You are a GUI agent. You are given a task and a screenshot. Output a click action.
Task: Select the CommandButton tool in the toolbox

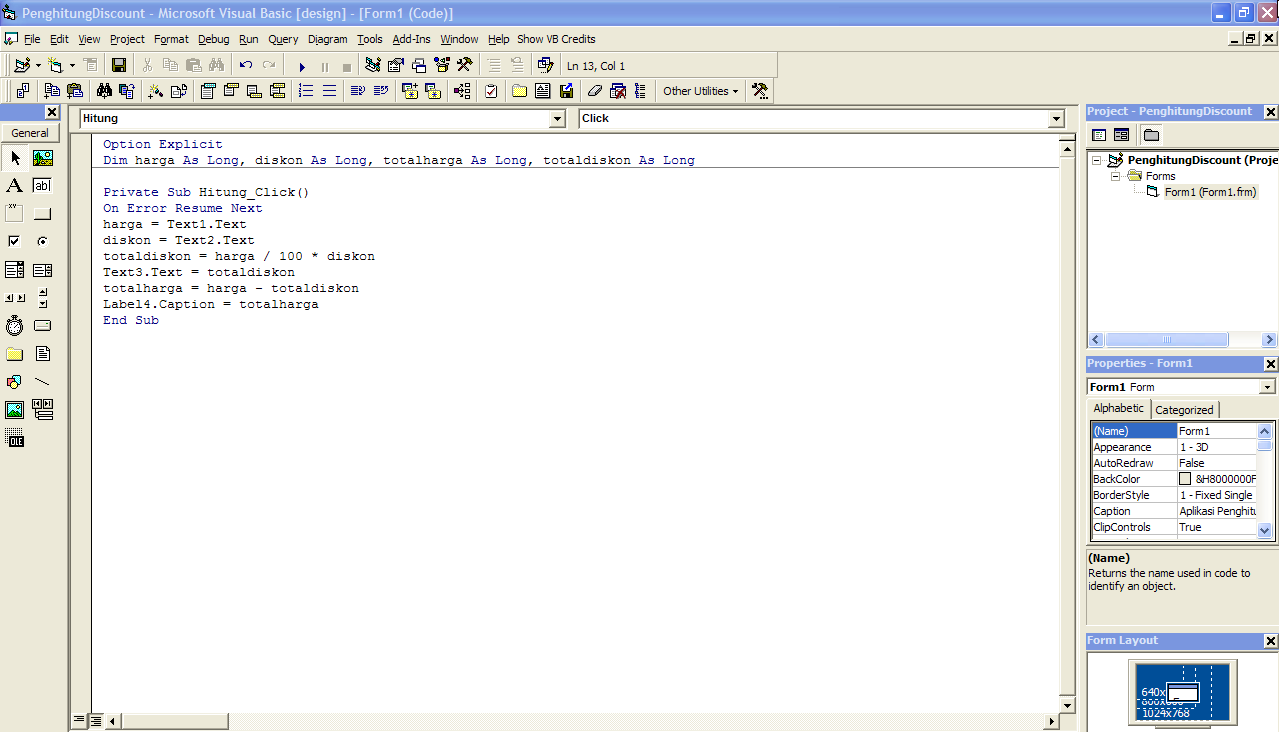41,213
